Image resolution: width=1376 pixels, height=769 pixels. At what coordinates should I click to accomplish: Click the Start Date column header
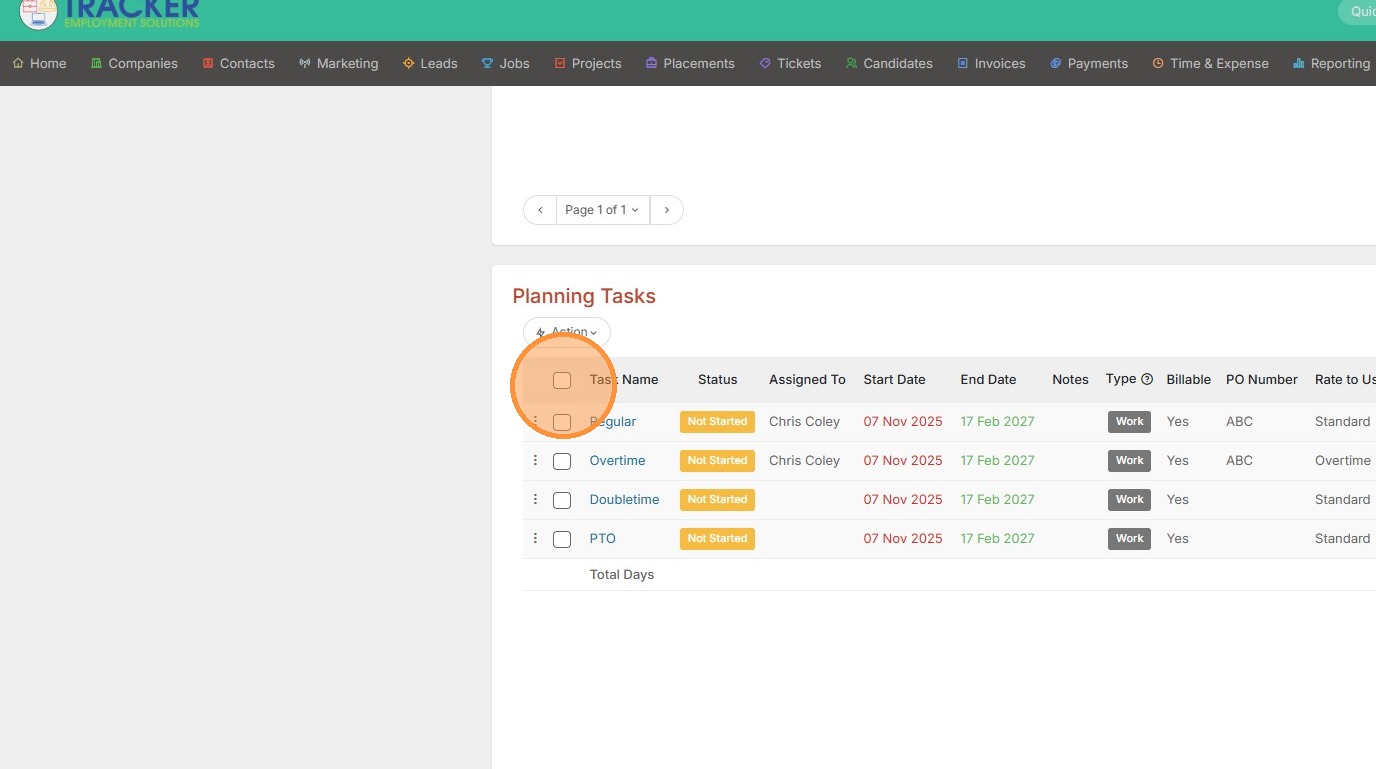pos(894,379)
